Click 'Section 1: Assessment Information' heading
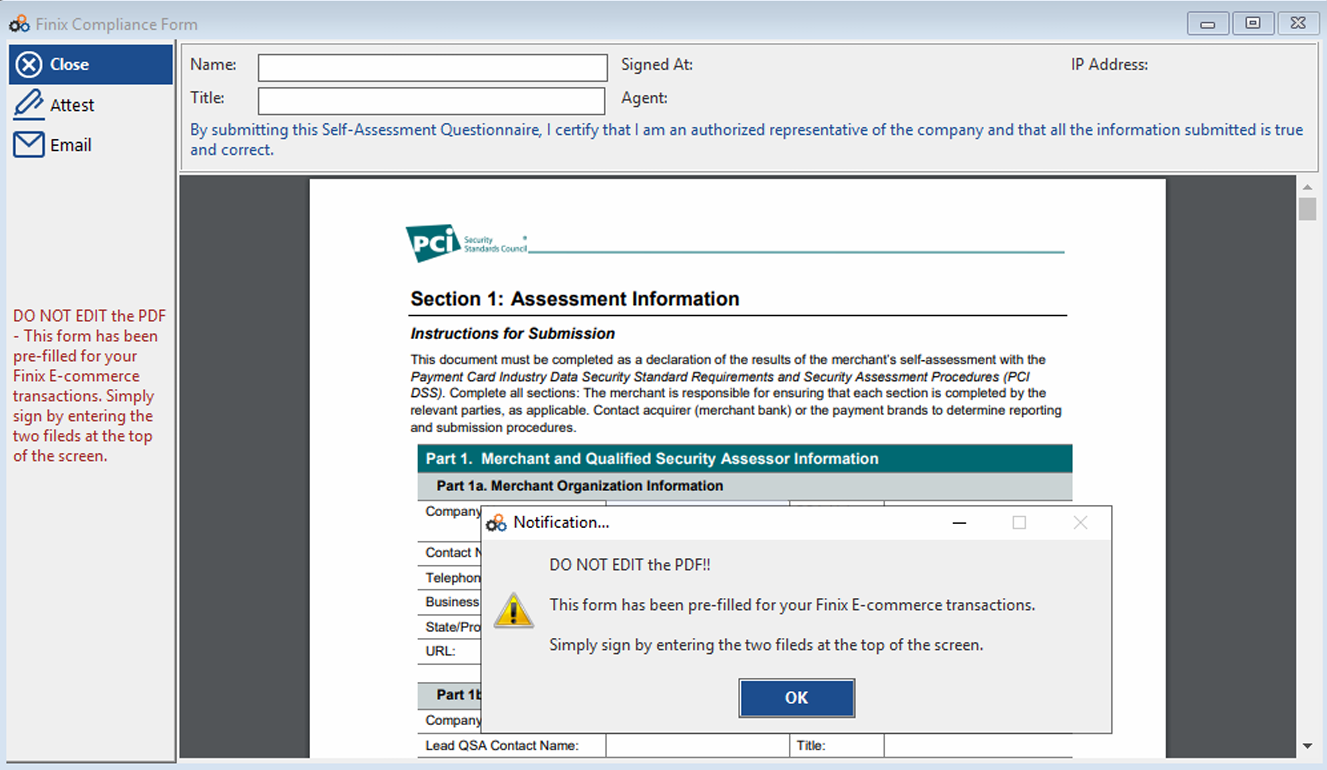 coord(575,299)
